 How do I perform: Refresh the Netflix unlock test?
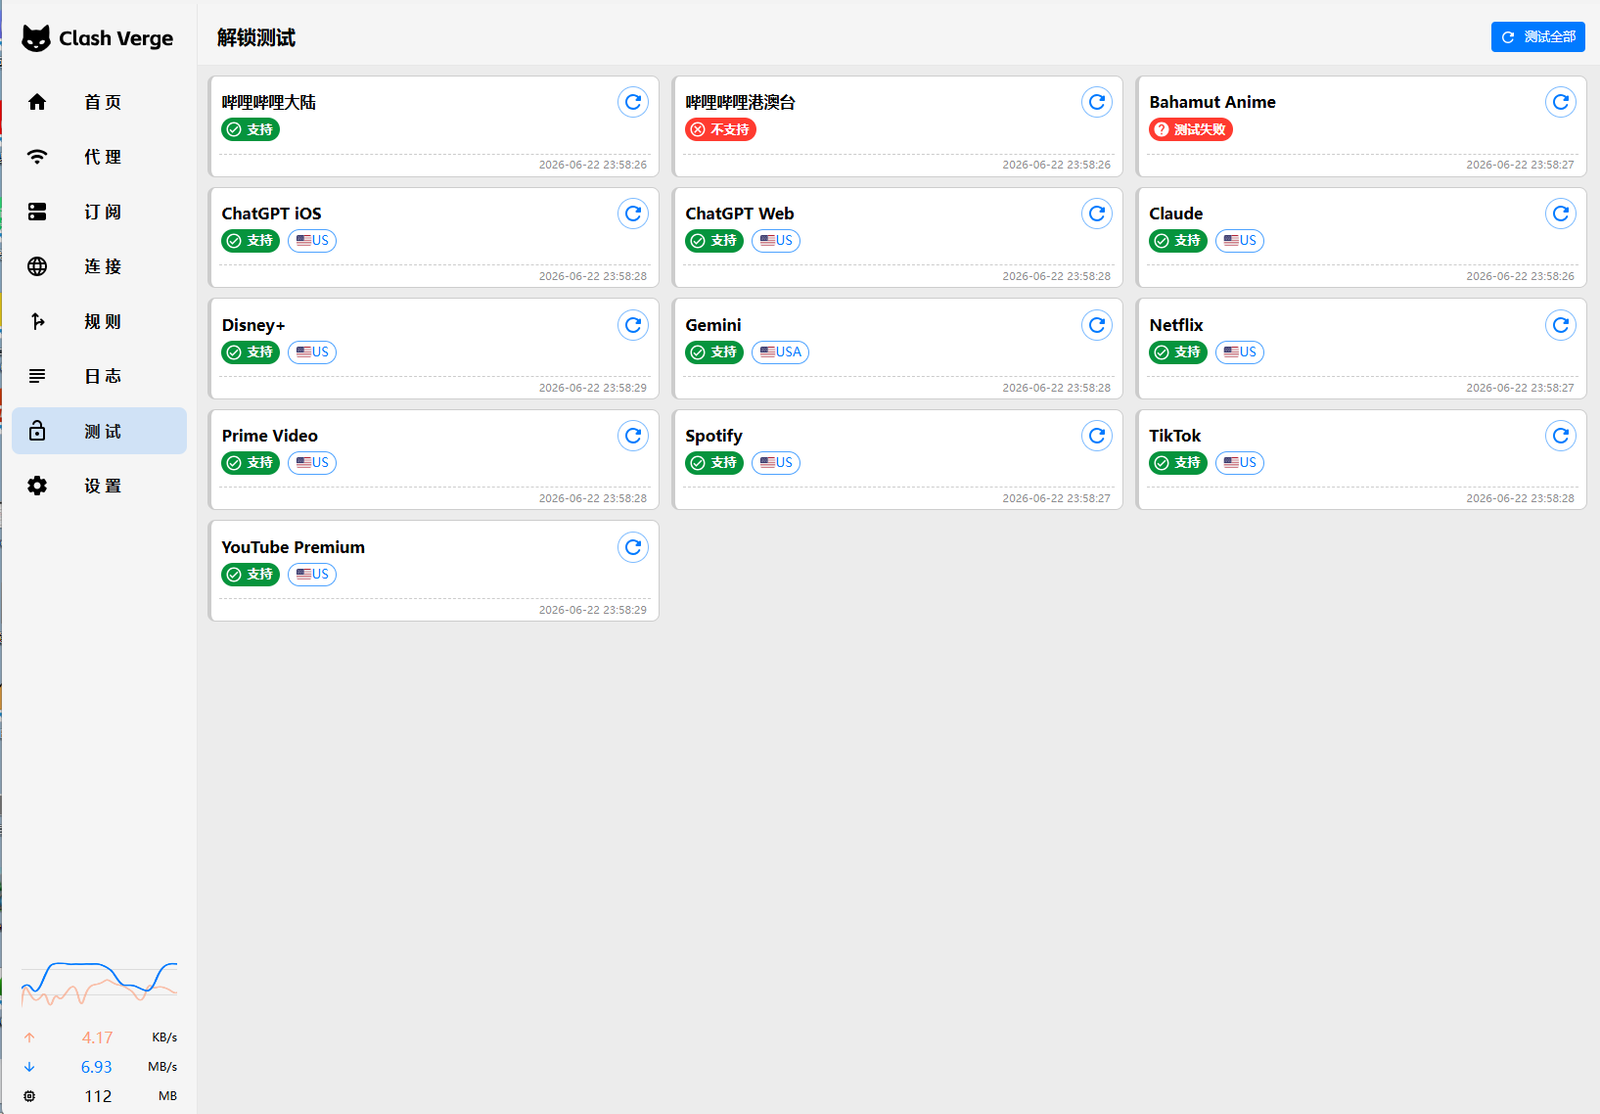point(1560,325)
